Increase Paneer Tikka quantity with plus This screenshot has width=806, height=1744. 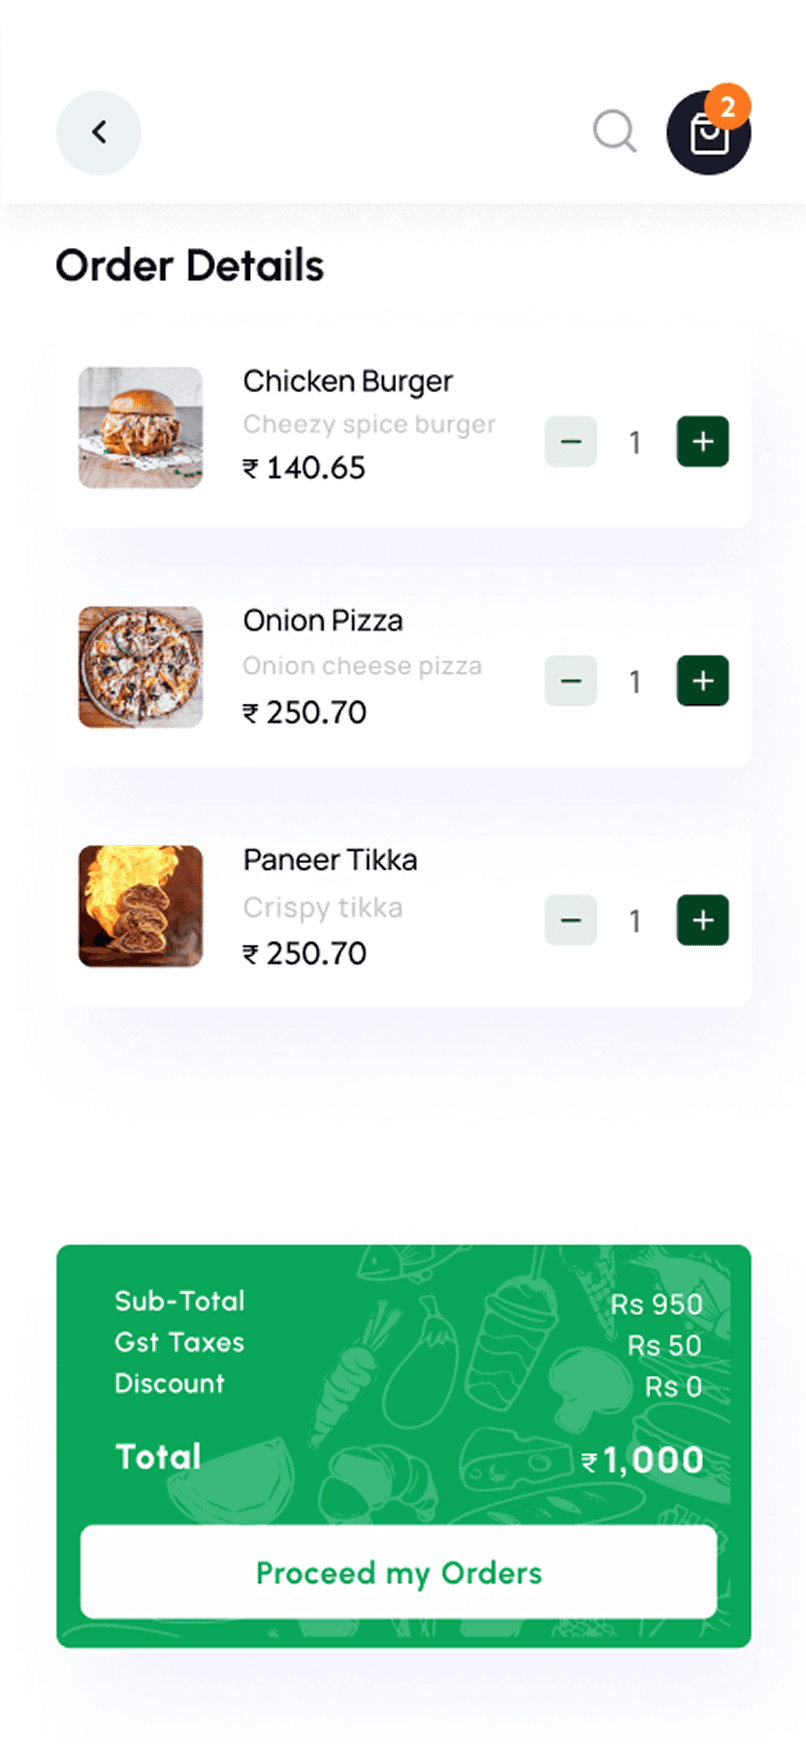coord(703,920)
